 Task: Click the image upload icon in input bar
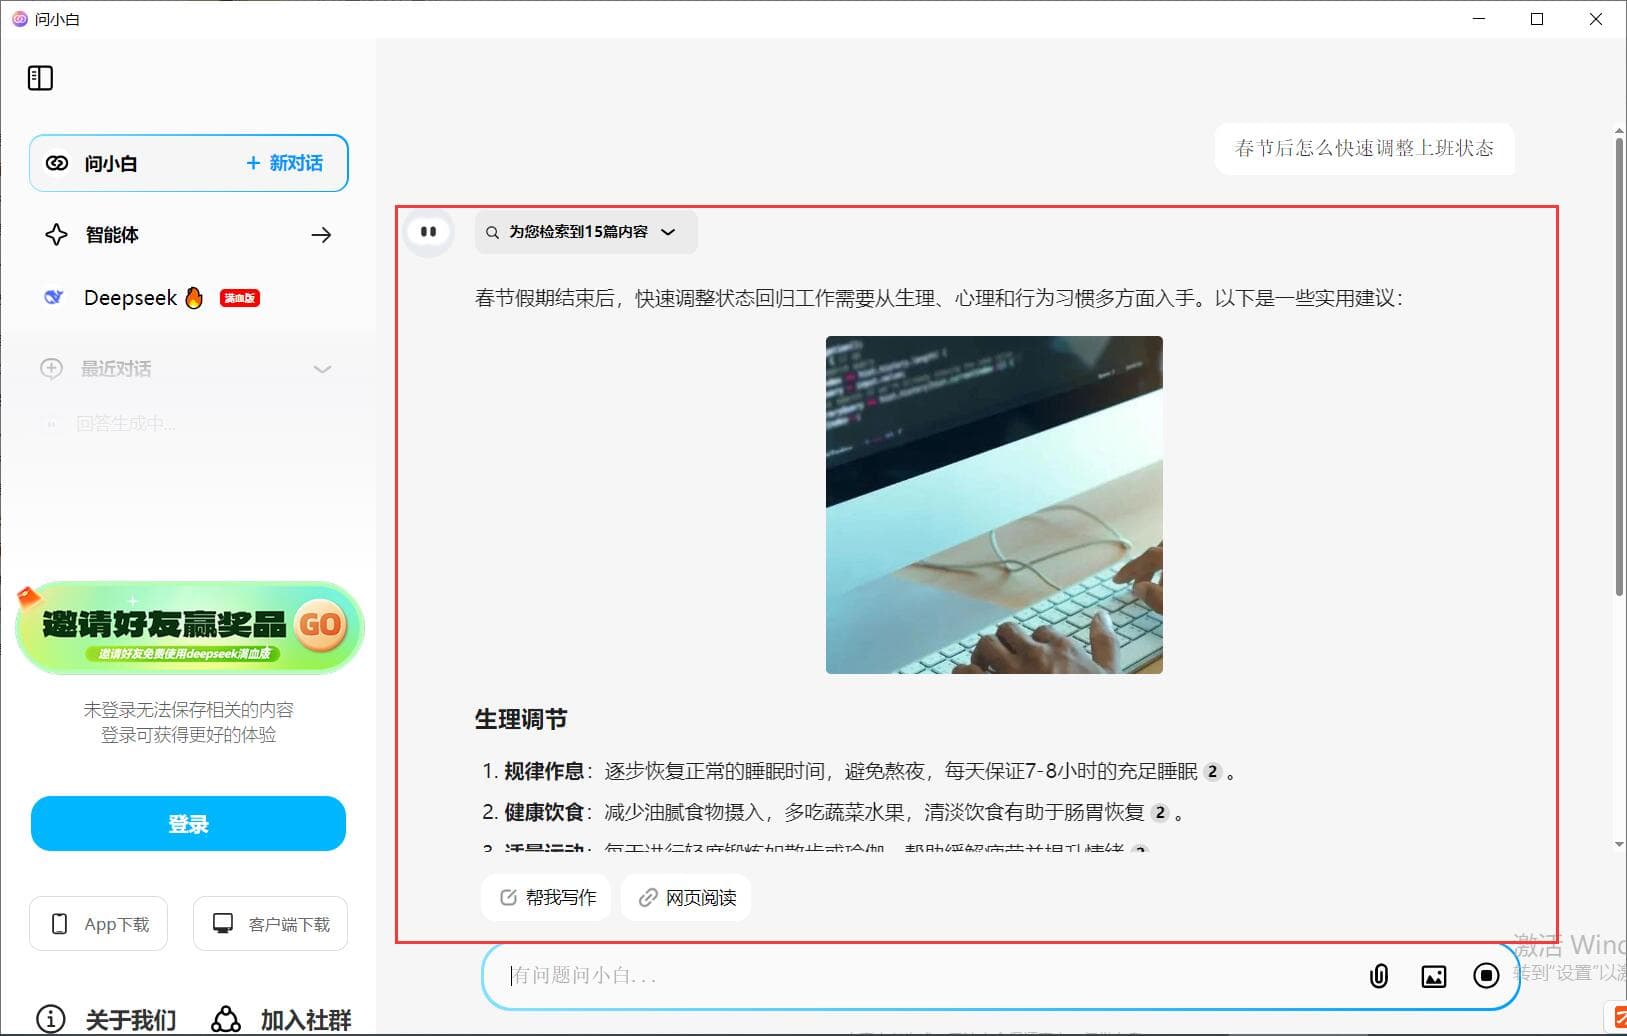pyautogui.click(x=1434, y=976)
